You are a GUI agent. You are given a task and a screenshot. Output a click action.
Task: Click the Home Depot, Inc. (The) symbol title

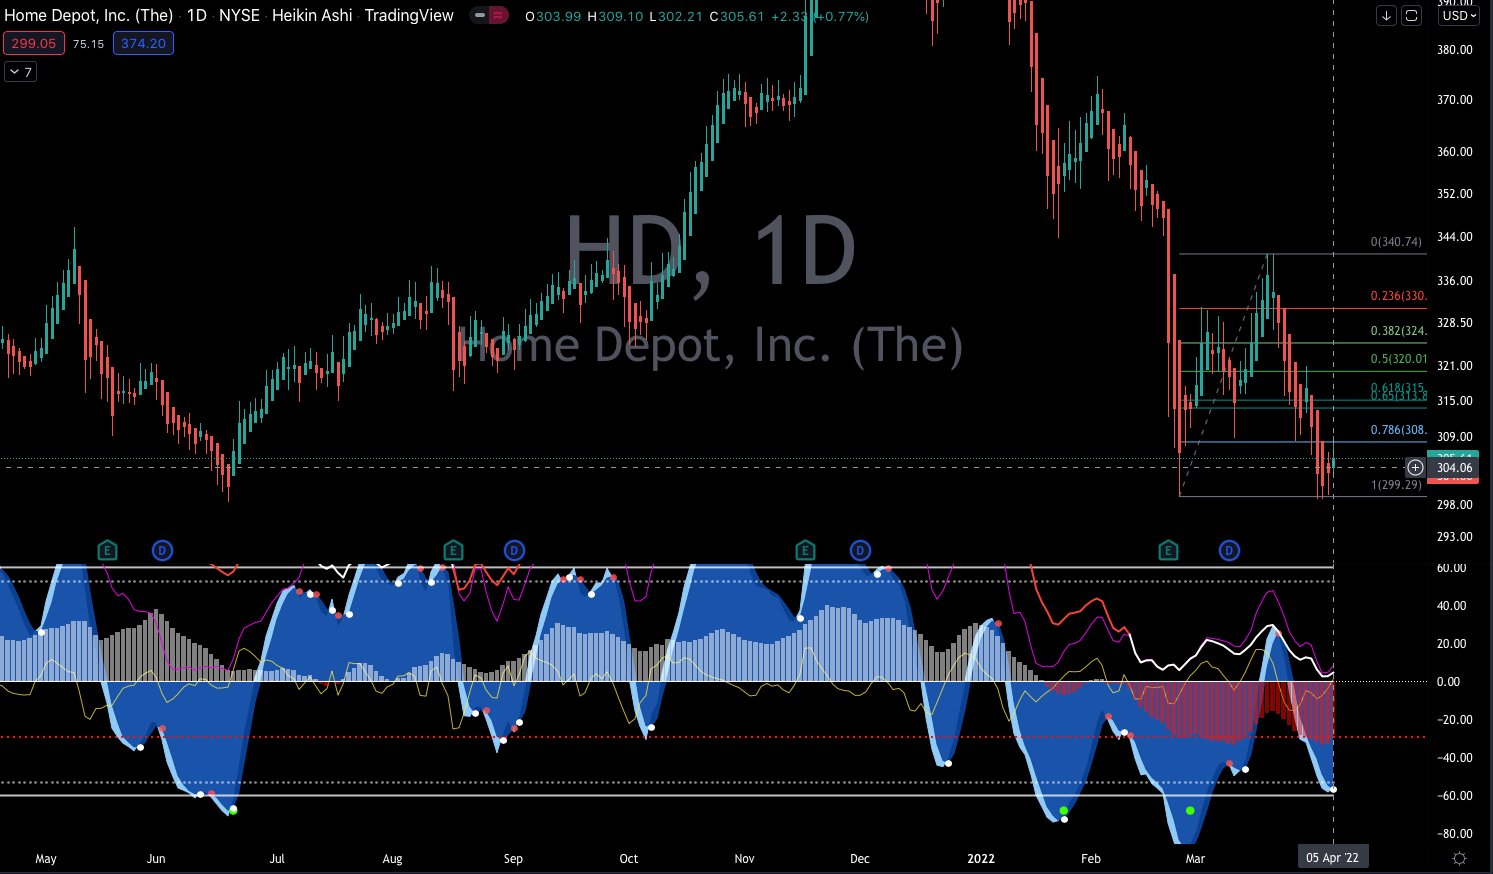(89, 16)
